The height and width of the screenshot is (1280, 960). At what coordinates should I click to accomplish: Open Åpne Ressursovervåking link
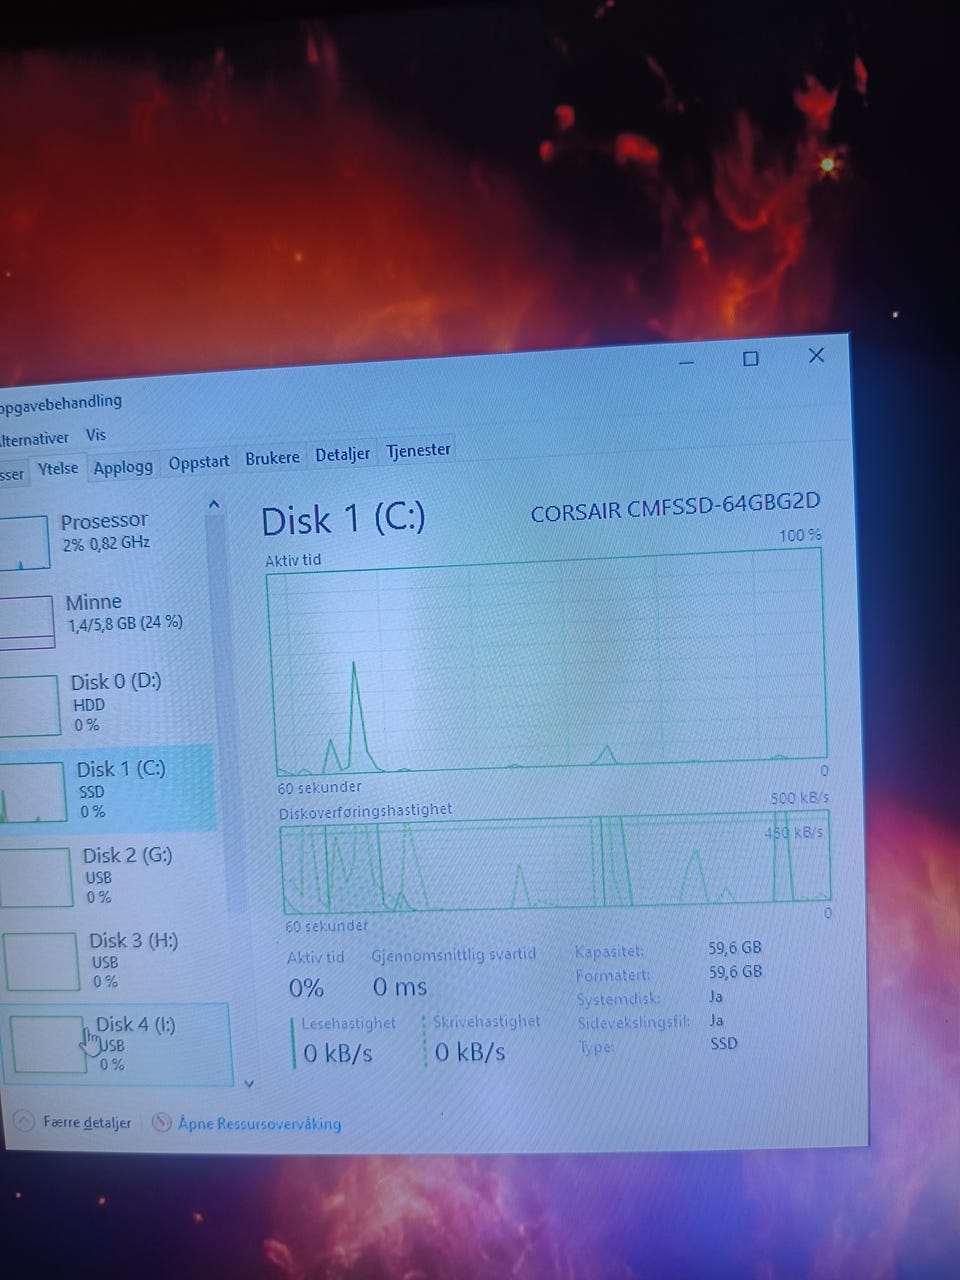coord(259,1124)
